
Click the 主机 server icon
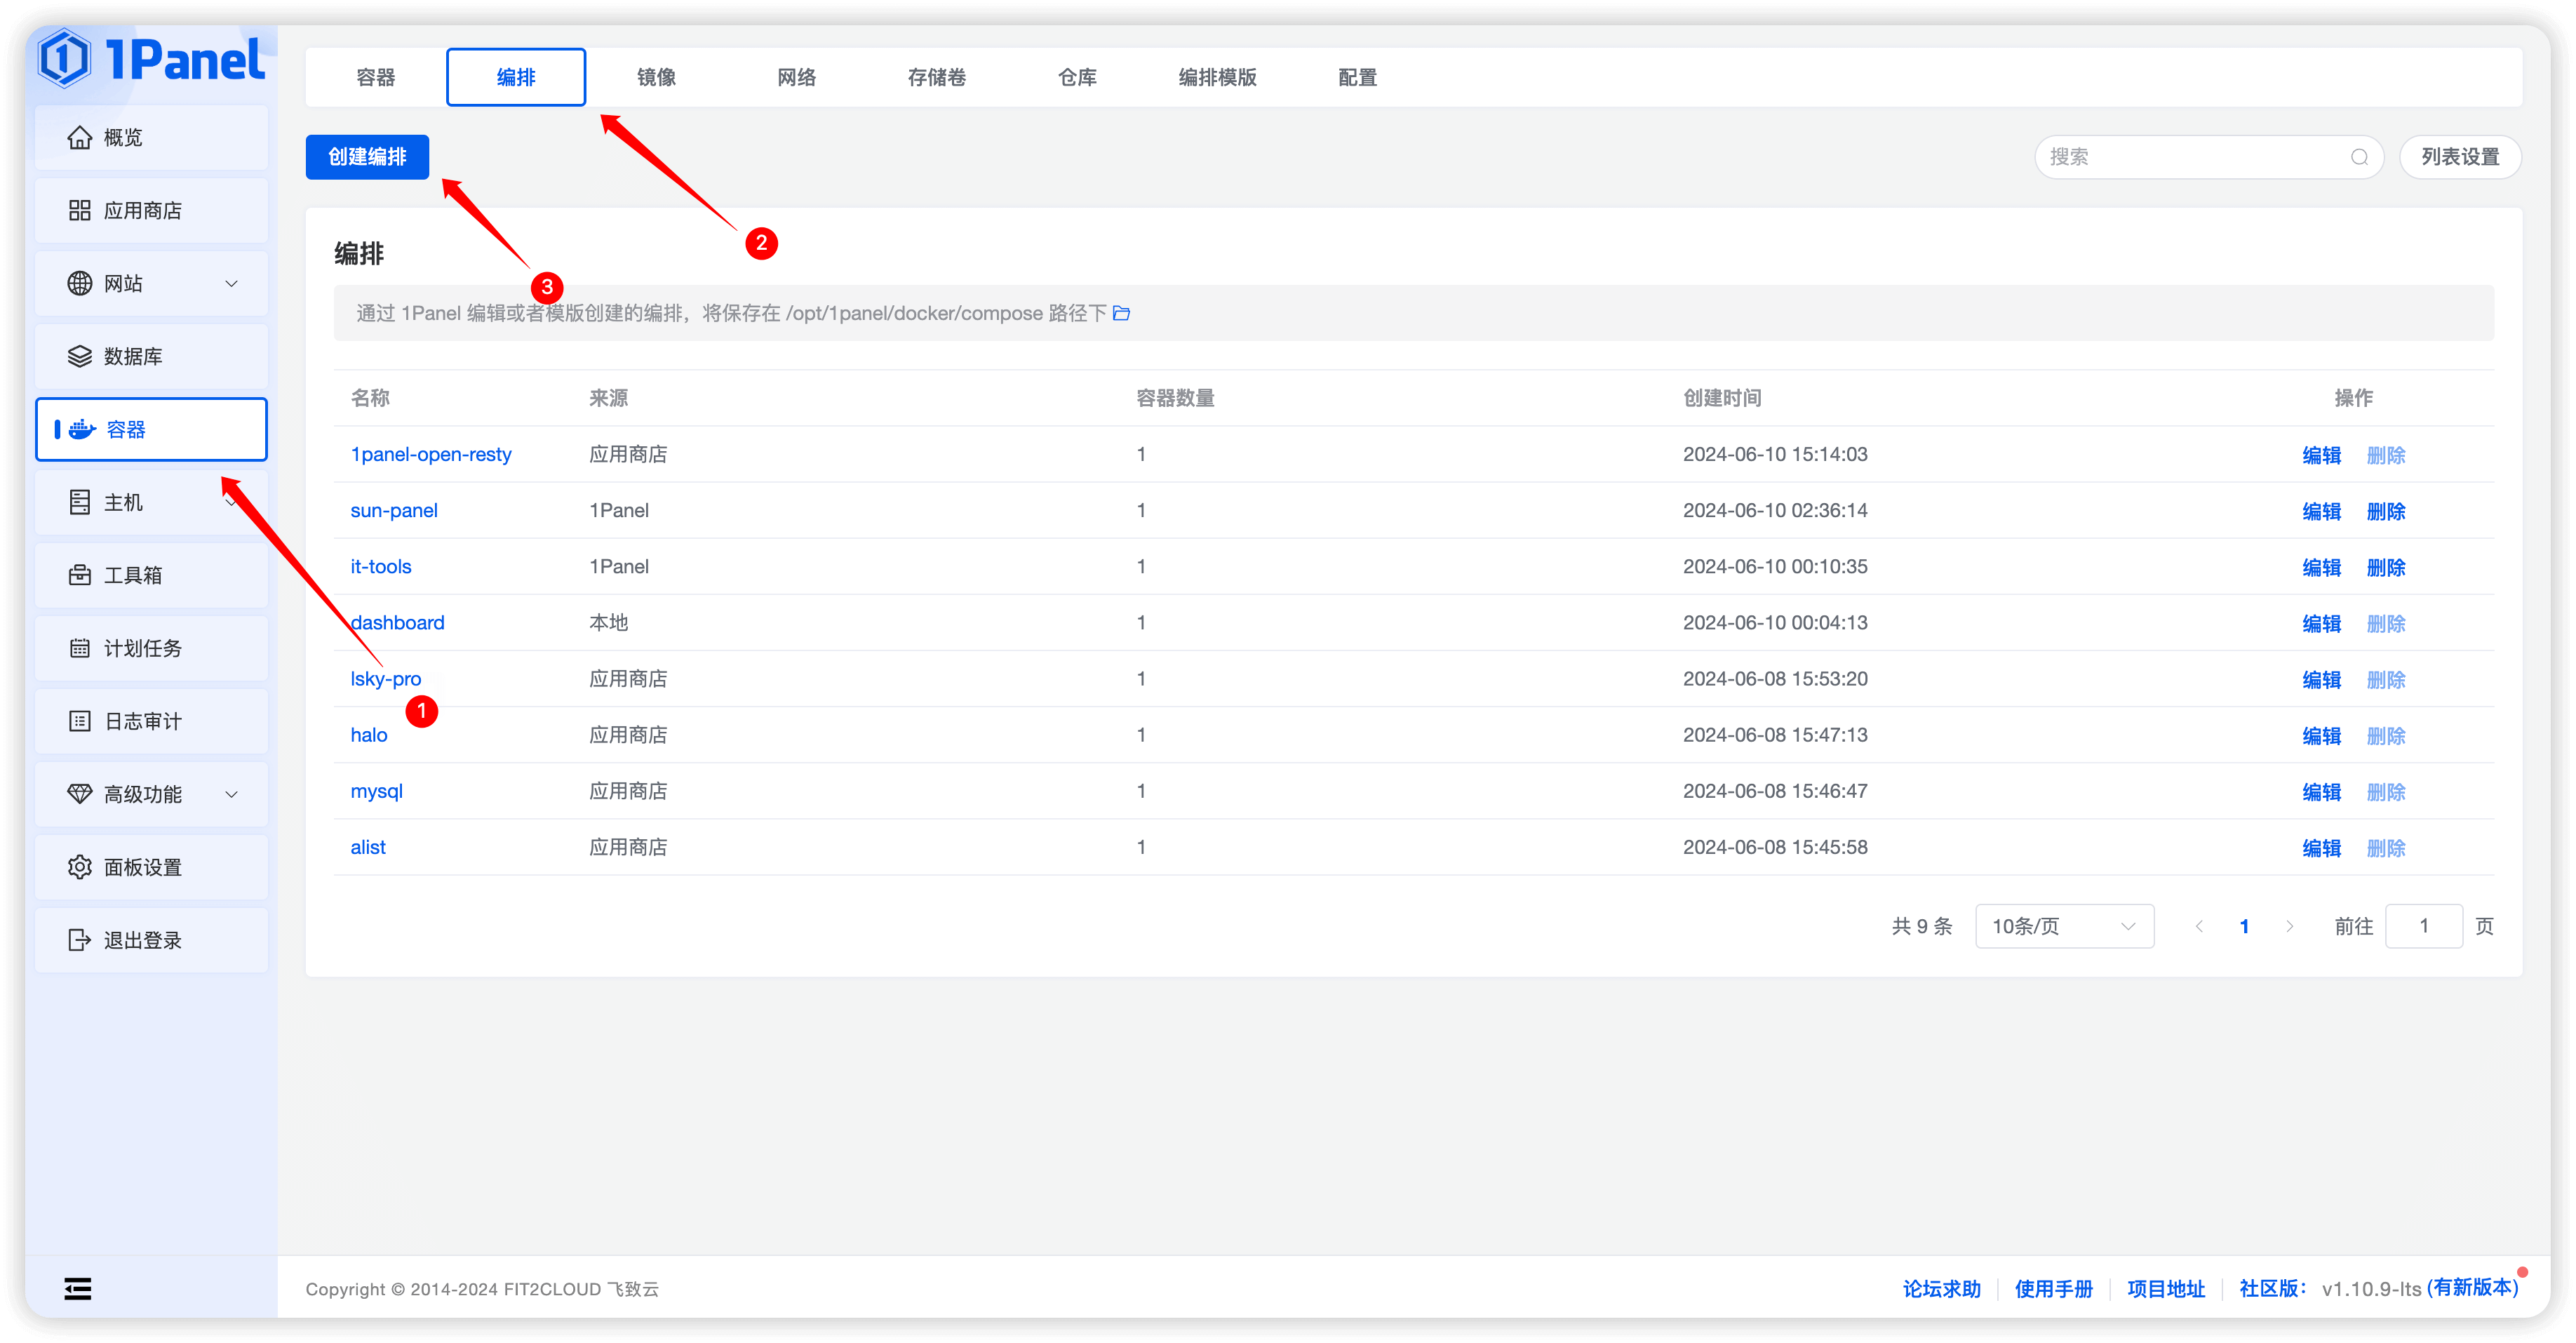(79, 502)
